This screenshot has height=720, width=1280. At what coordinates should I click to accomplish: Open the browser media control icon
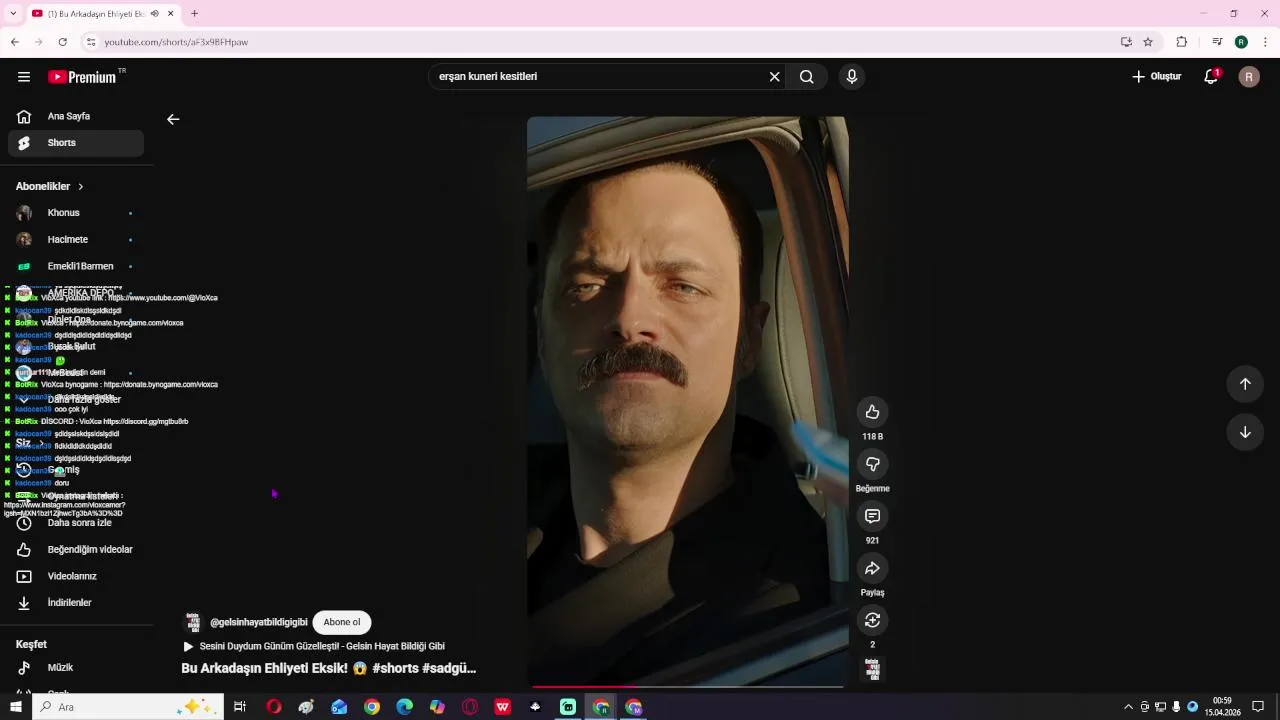pos(1217,42)
